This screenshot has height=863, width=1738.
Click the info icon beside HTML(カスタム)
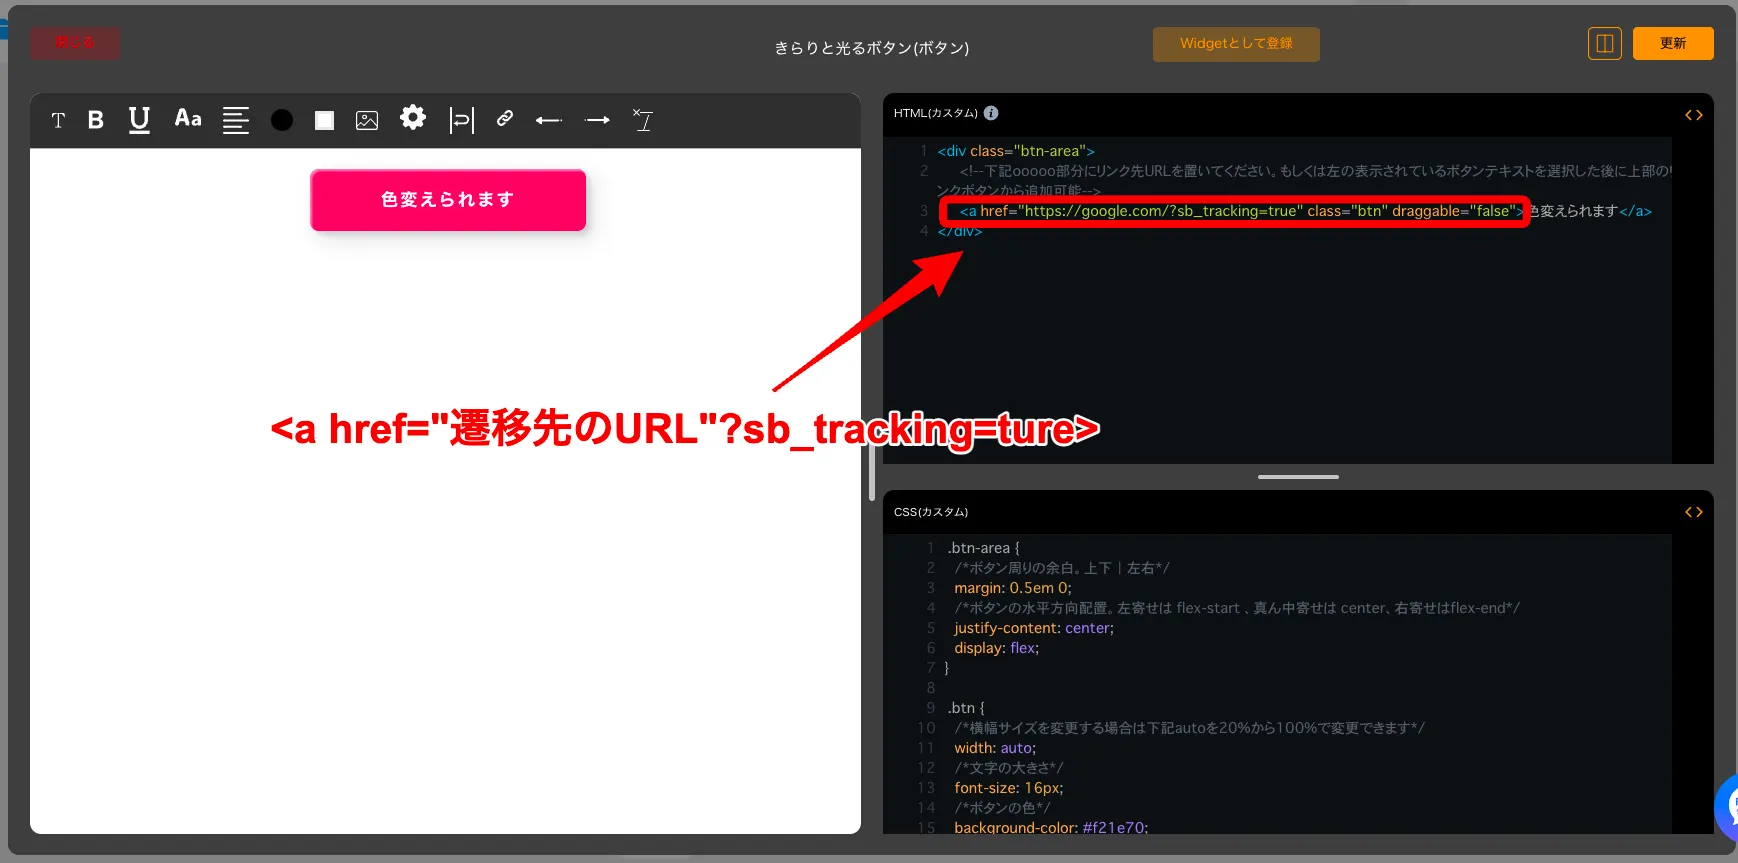tap(991, 113)
